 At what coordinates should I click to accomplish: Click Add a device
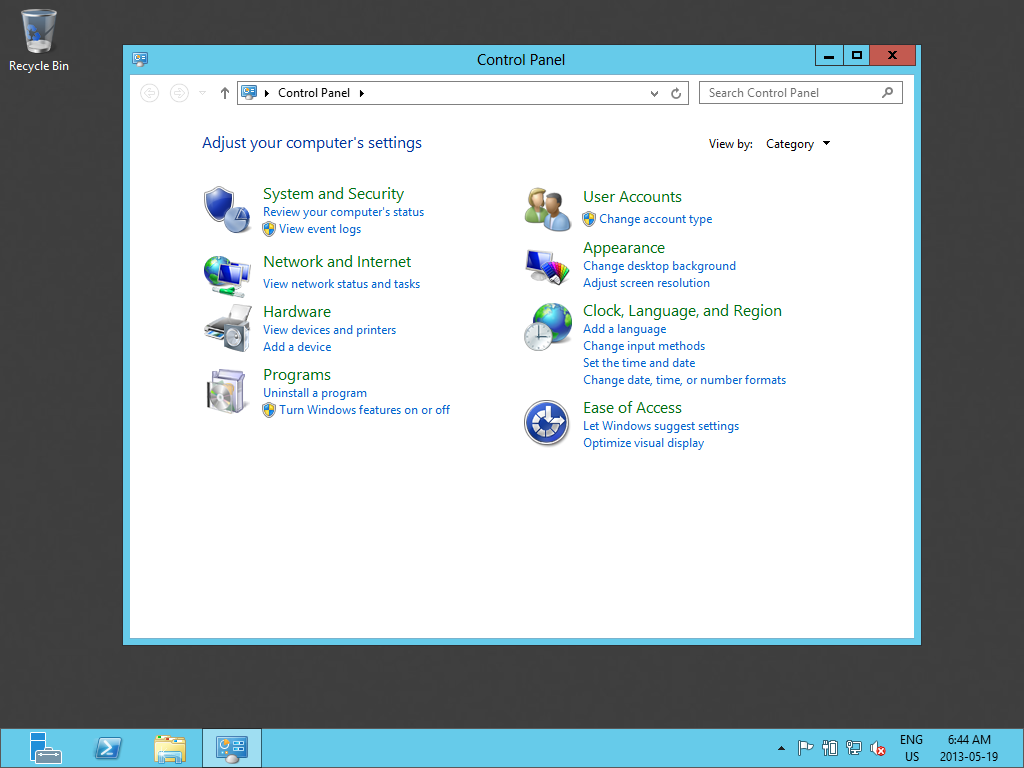click(x=297, y=347)
